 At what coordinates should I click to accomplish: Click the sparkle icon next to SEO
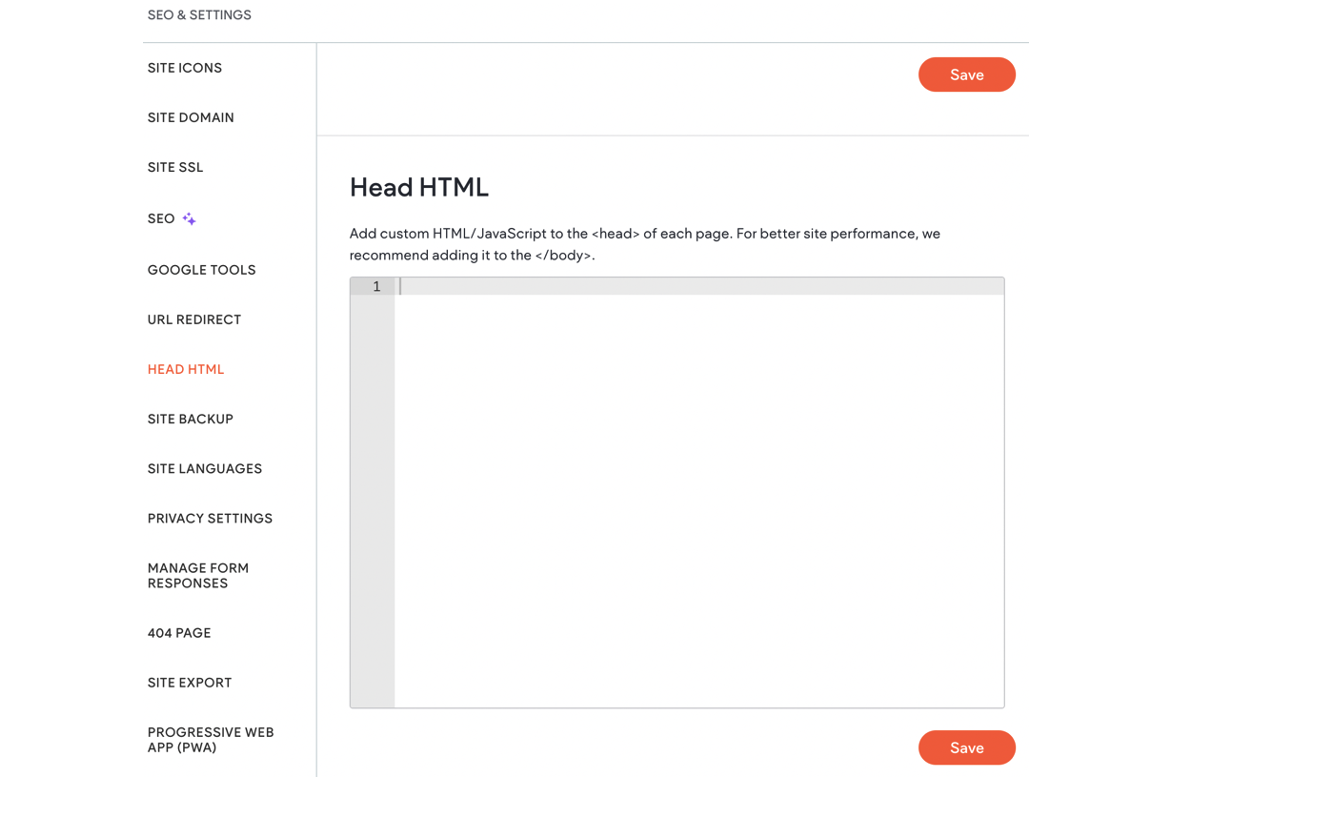click(x=189, y=219)
